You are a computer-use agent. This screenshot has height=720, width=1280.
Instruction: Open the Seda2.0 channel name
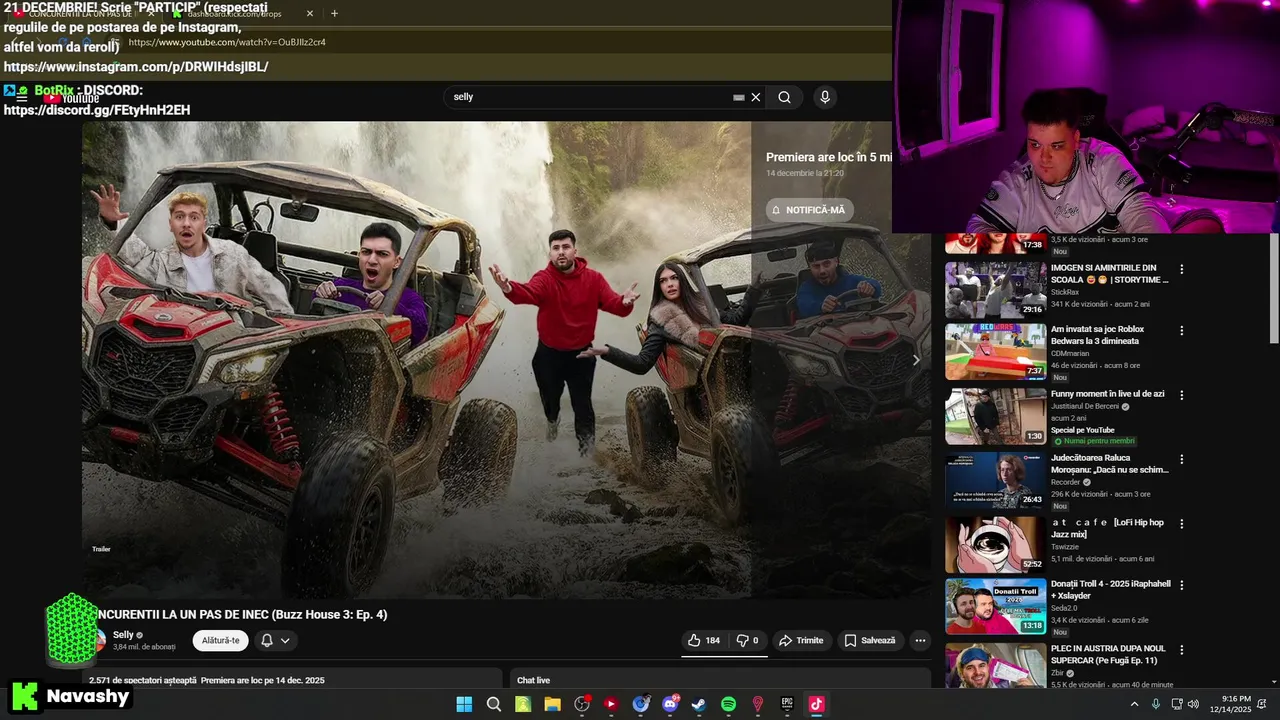click(x=1066, y=607)
